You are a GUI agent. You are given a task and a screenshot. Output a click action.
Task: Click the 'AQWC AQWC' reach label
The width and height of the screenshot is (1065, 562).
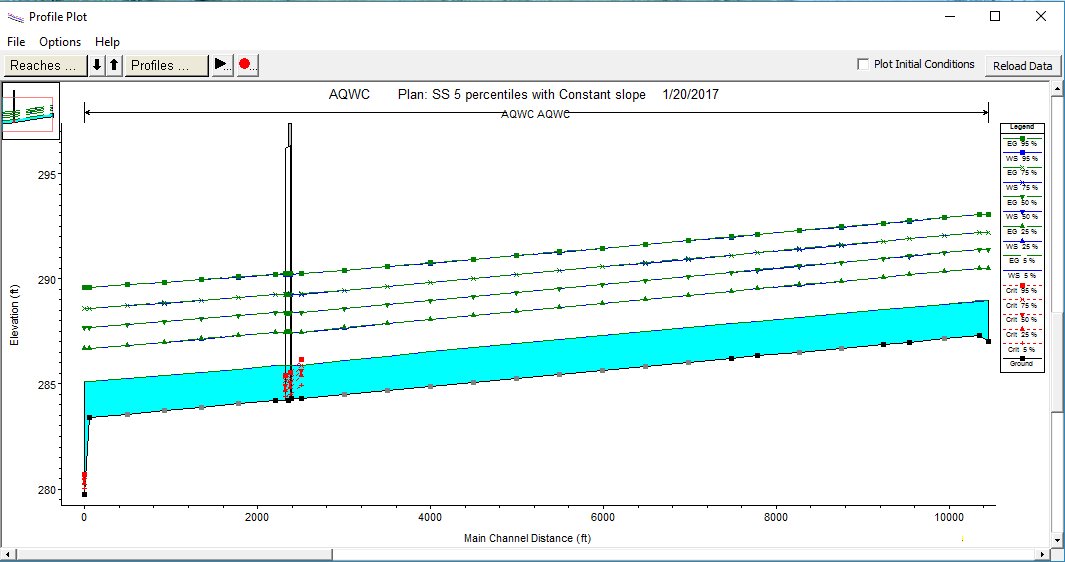(x=535, y=114)
